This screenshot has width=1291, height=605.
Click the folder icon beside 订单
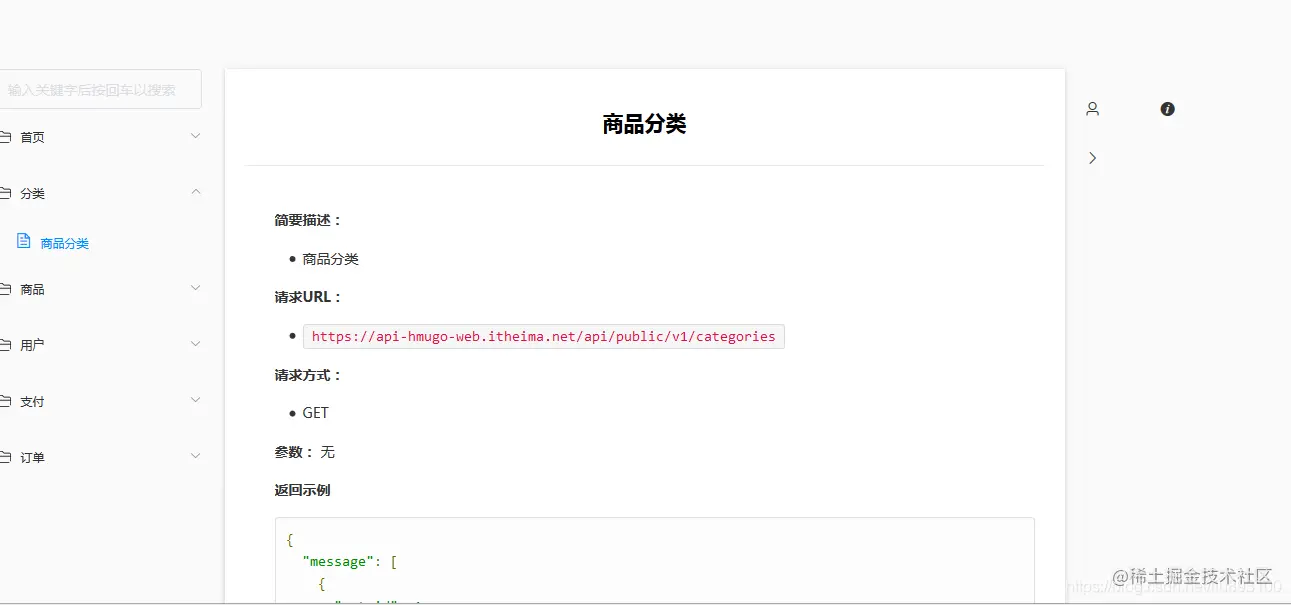(x=5, y=457)
